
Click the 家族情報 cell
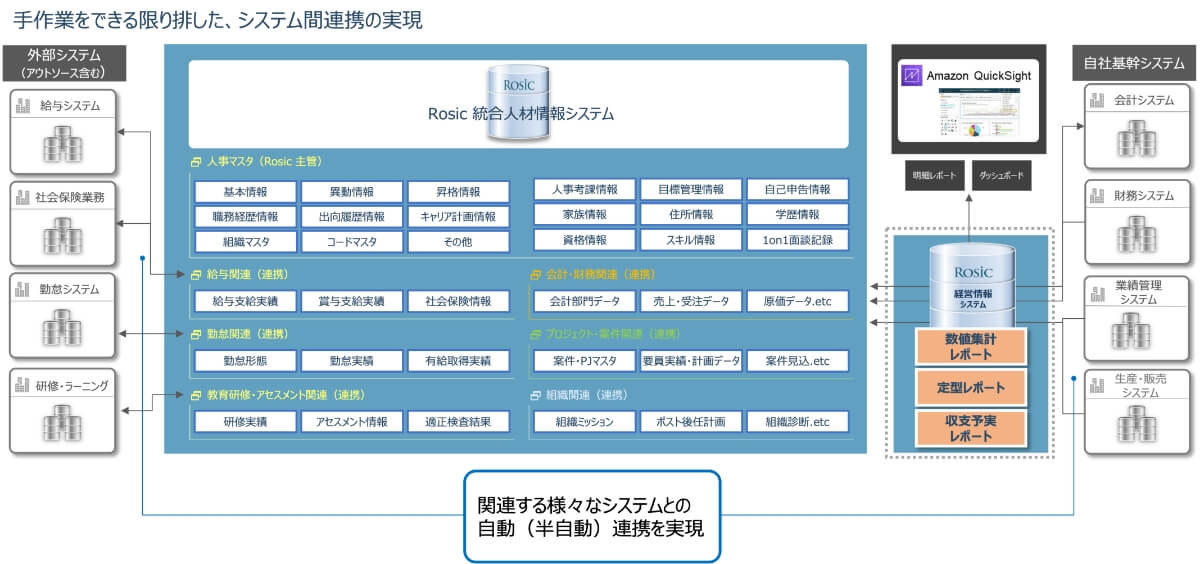tap(584, 214)
